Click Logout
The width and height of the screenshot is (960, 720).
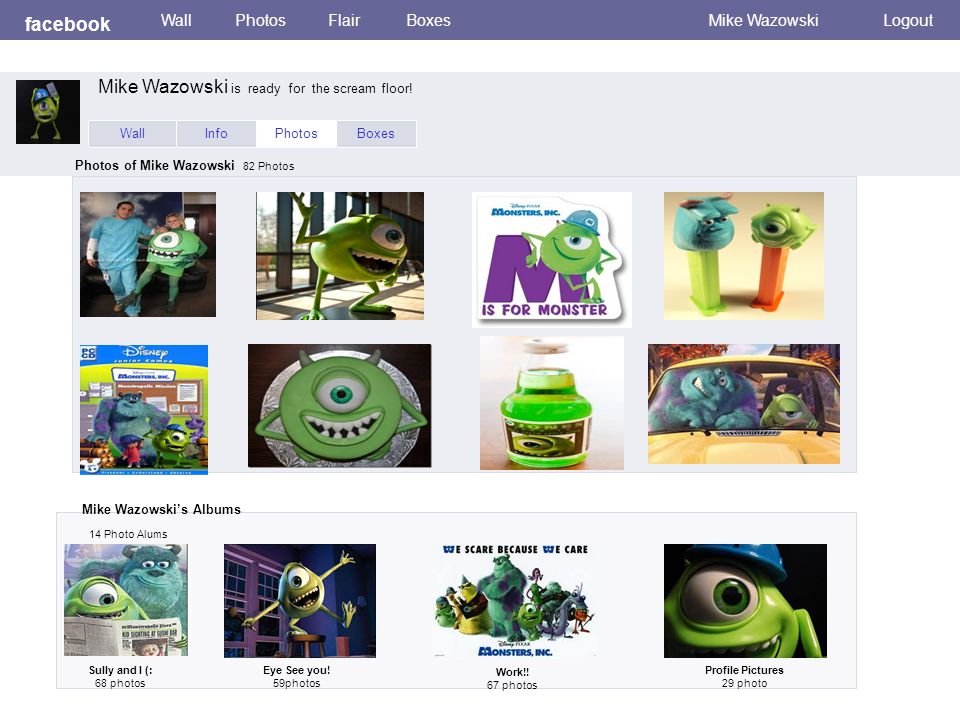point(908,20)
